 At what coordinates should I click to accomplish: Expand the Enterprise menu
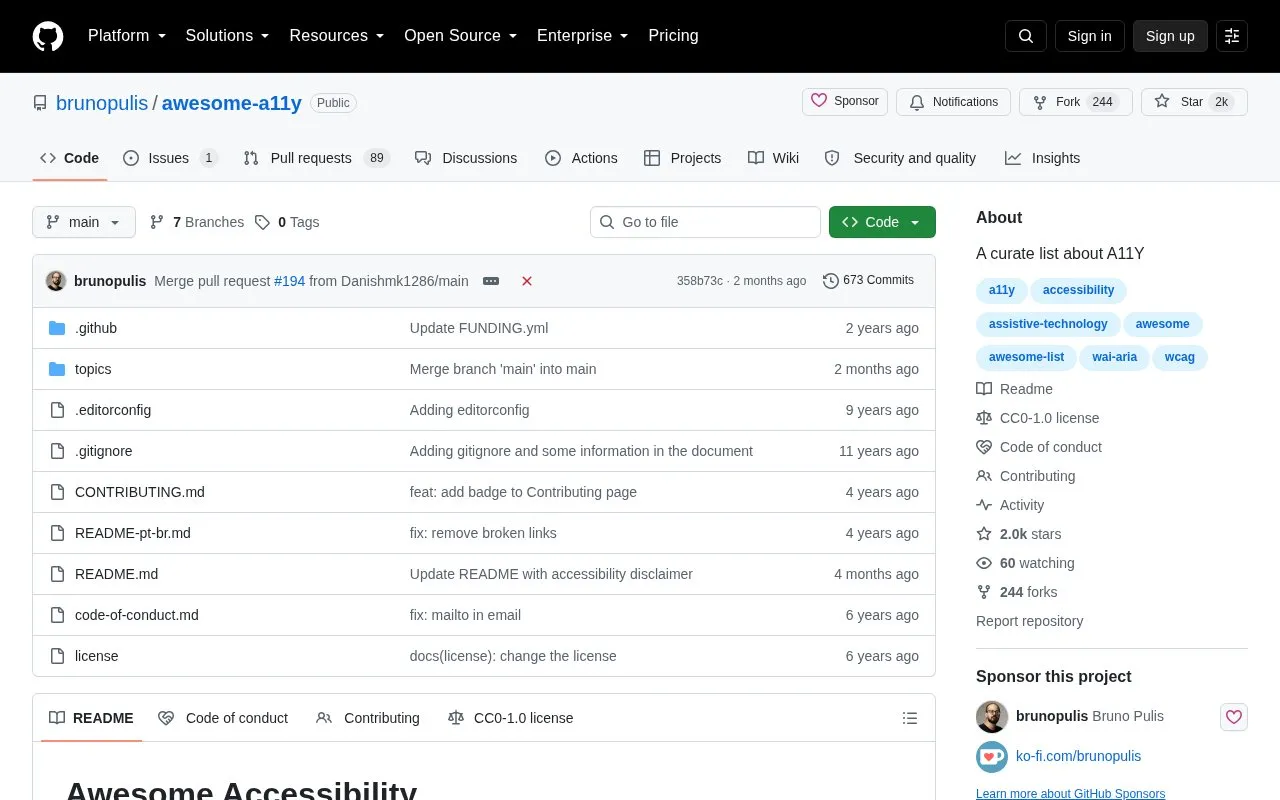[x=583, y=36]
